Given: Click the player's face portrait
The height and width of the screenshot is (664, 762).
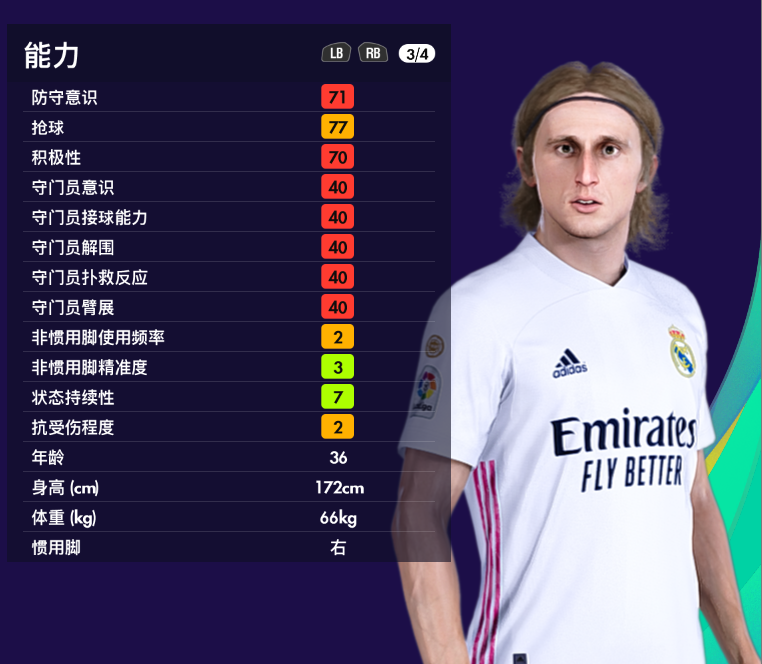Looking at the screenshot, I should pos(589,168).
